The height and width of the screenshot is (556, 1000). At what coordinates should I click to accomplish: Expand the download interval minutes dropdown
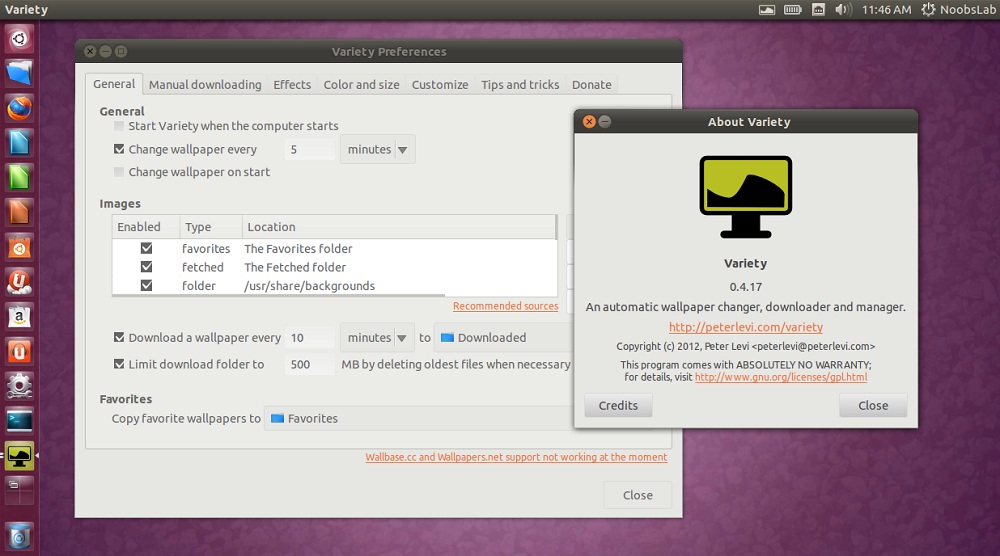click(x=377, y=338)
